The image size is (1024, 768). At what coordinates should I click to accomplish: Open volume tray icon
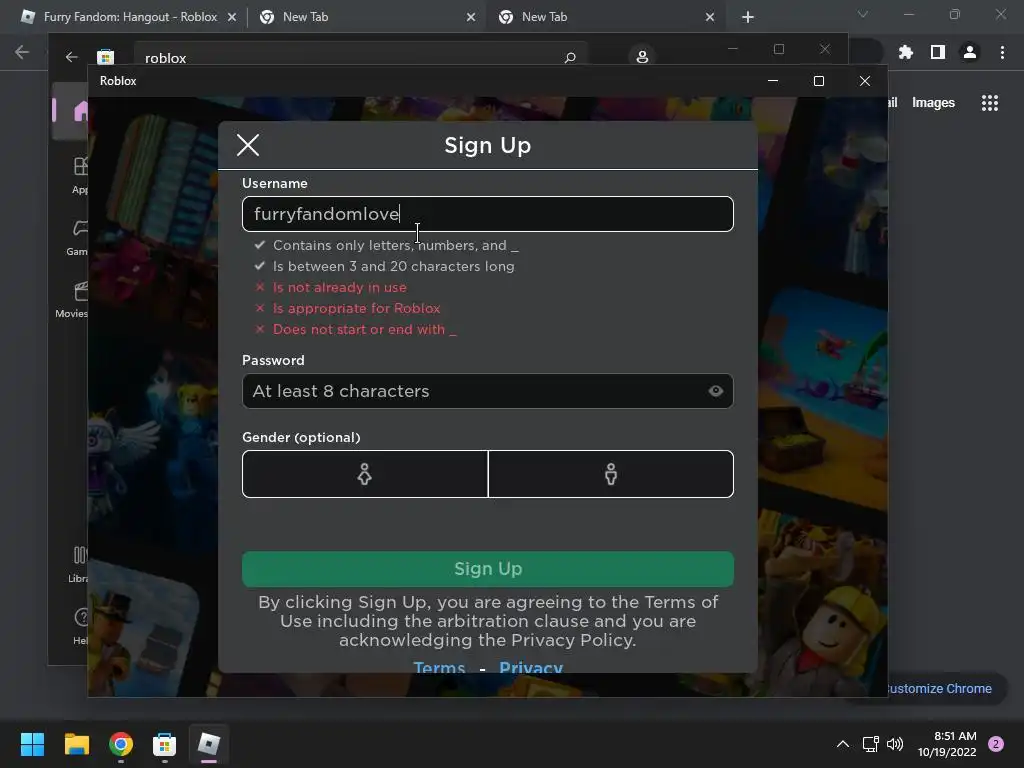(x=895, y=744)
